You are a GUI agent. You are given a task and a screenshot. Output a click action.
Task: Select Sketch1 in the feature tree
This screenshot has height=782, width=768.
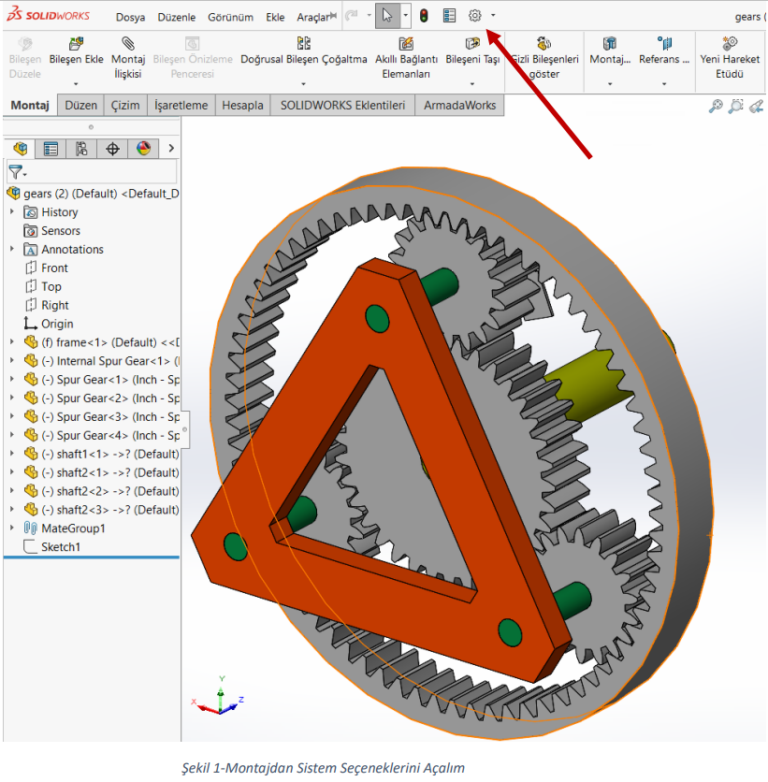60,547
